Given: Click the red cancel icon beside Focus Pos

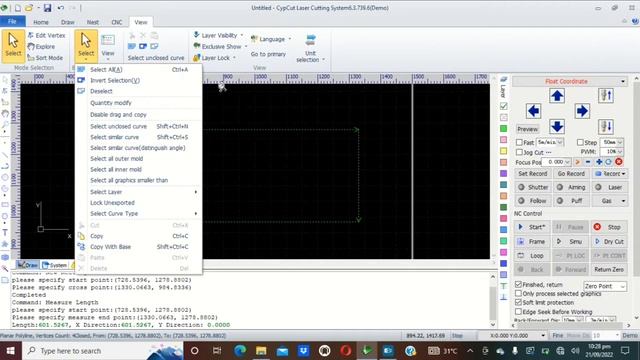Looking at the screenshot, I should tap(619, 162).
